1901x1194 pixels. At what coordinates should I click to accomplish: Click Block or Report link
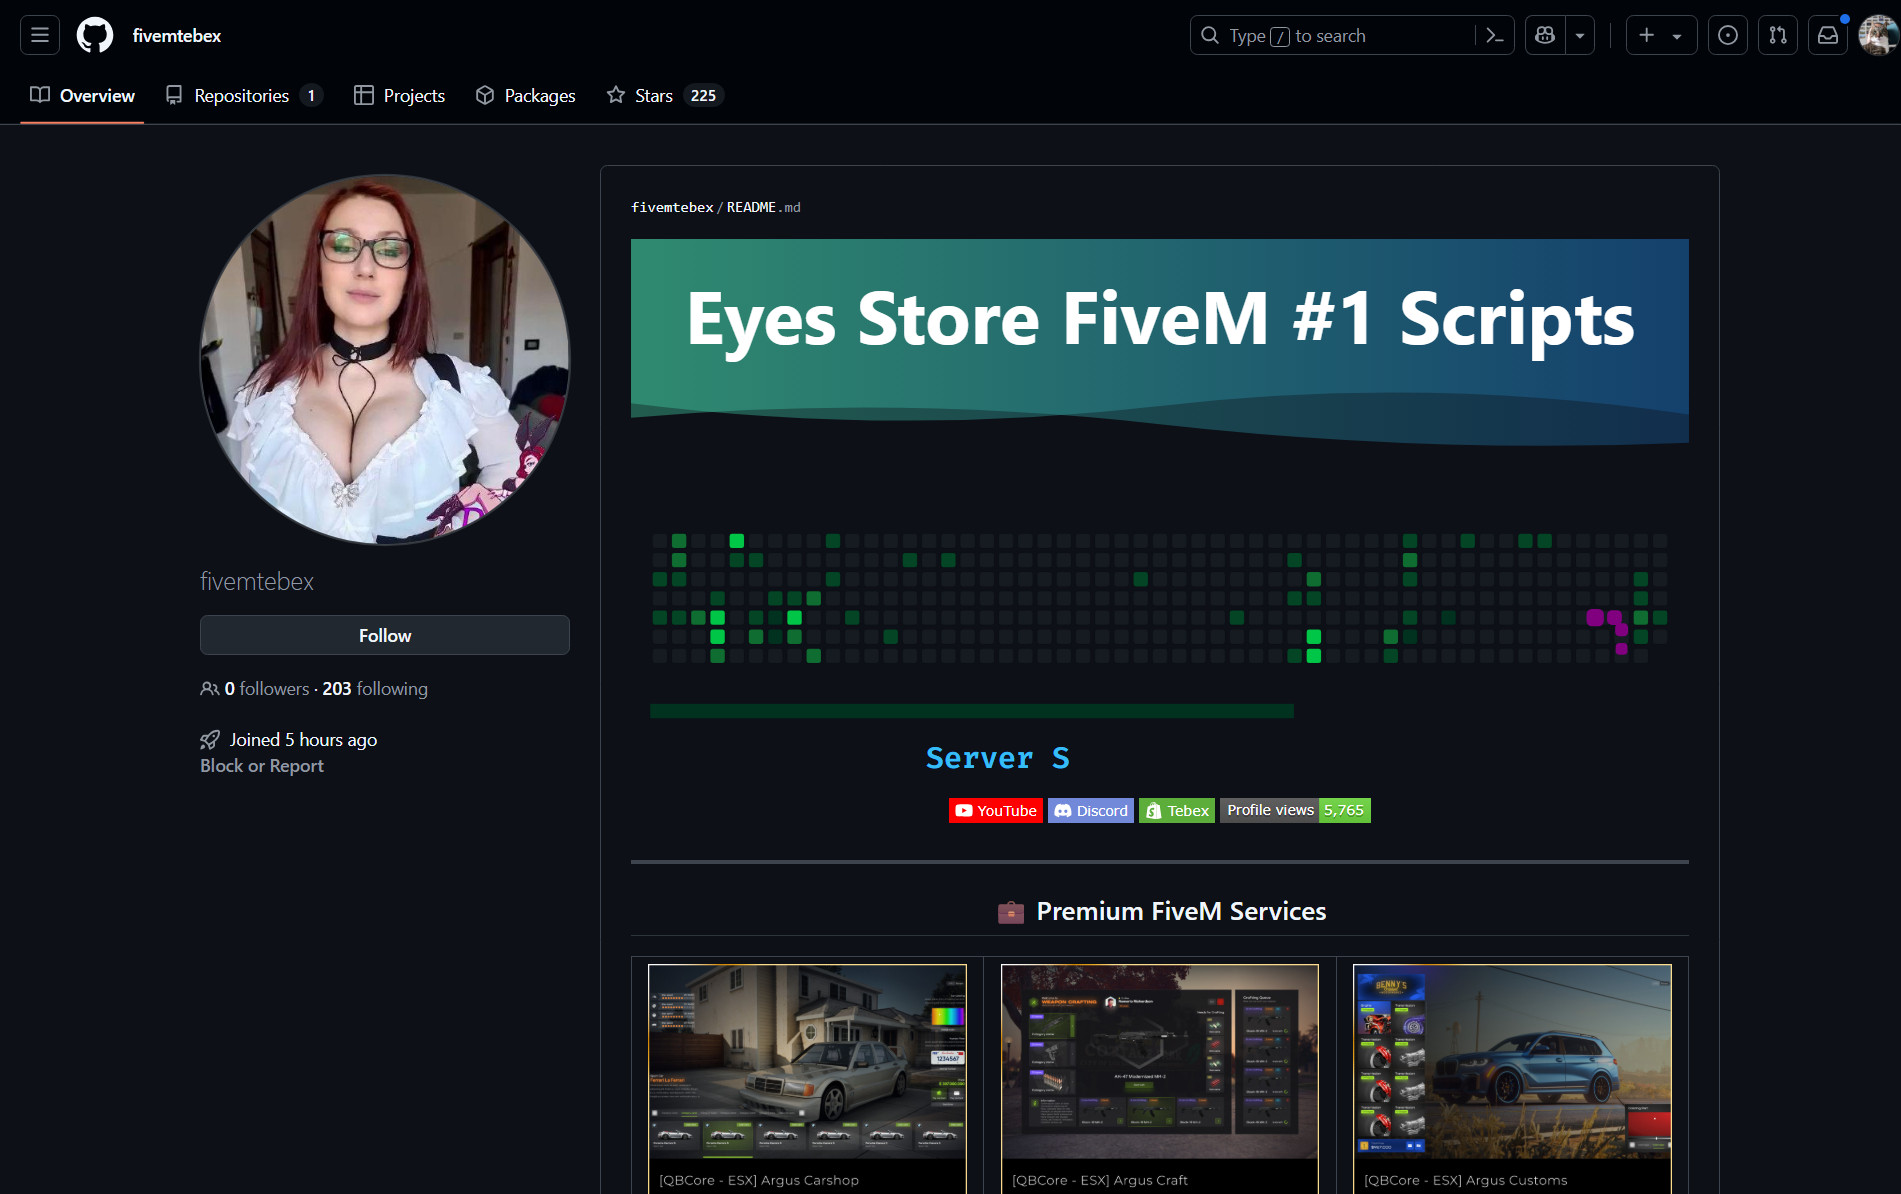tap(262, 765)
